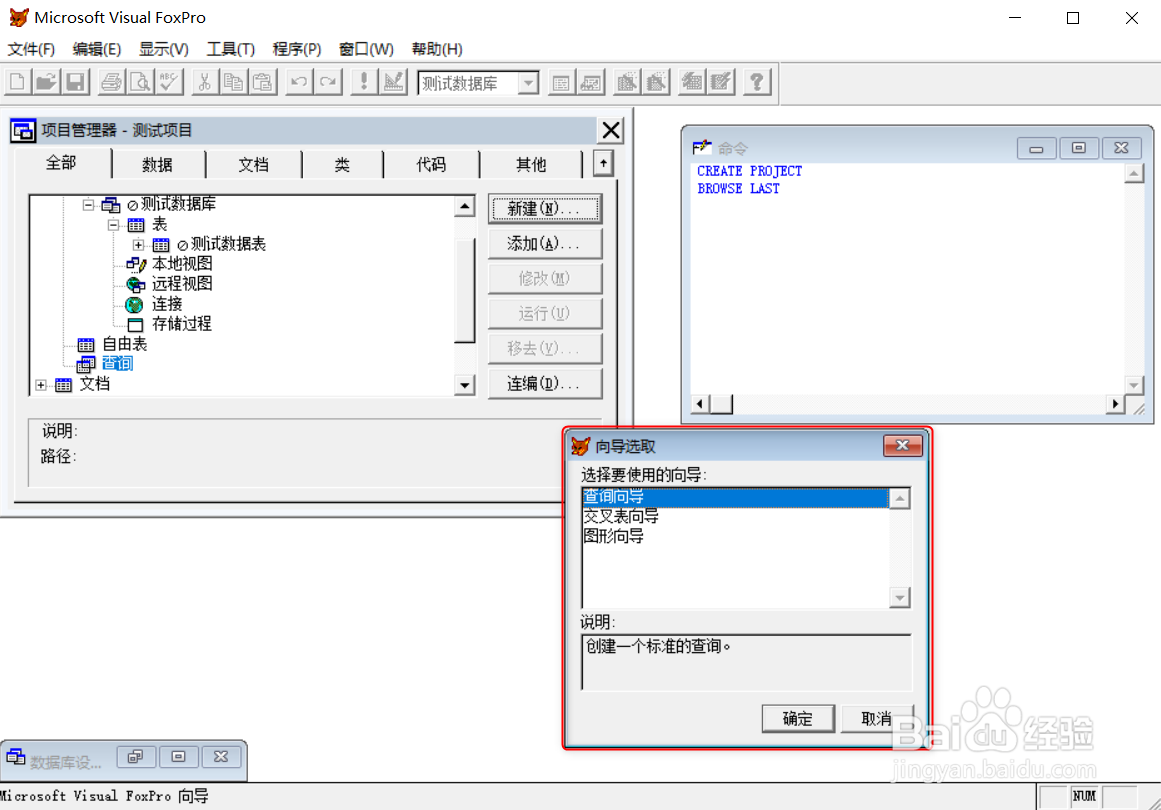Click the Open file toolbar icon
Screen dimensions: 1161x810
(x=47, y=82)
